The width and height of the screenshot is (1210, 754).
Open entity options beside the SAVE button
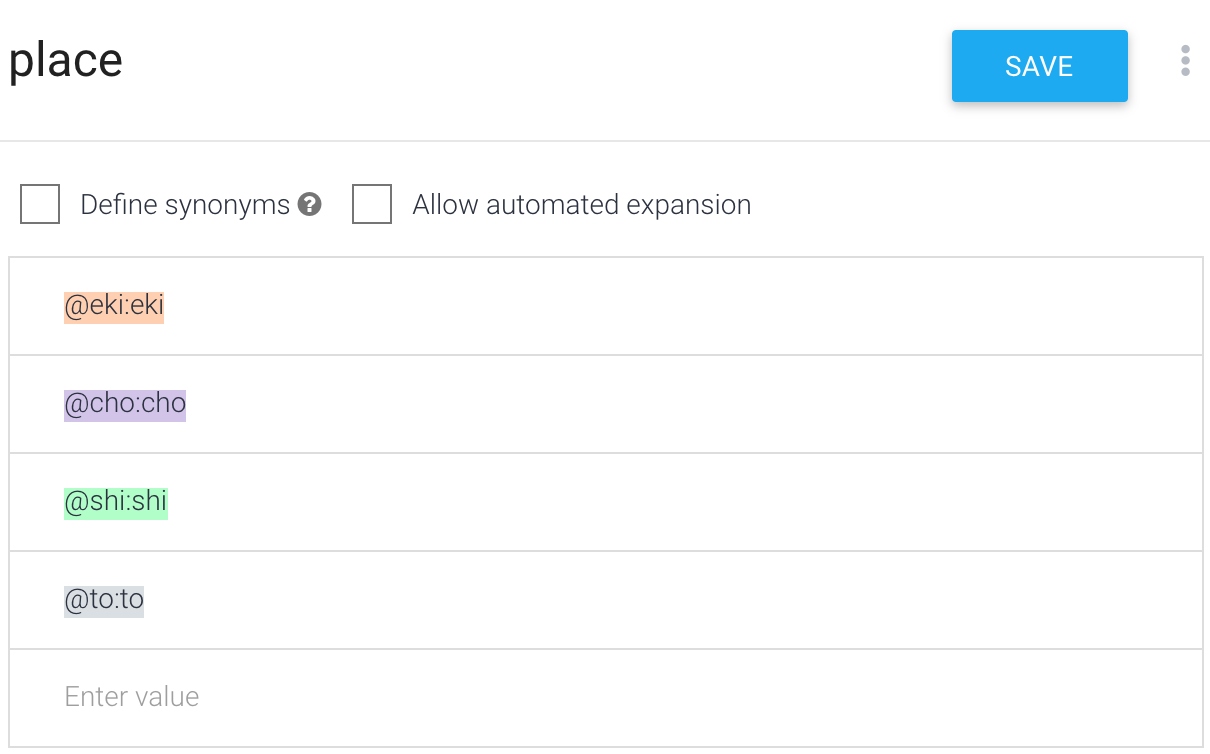[x=1185, y=61]
